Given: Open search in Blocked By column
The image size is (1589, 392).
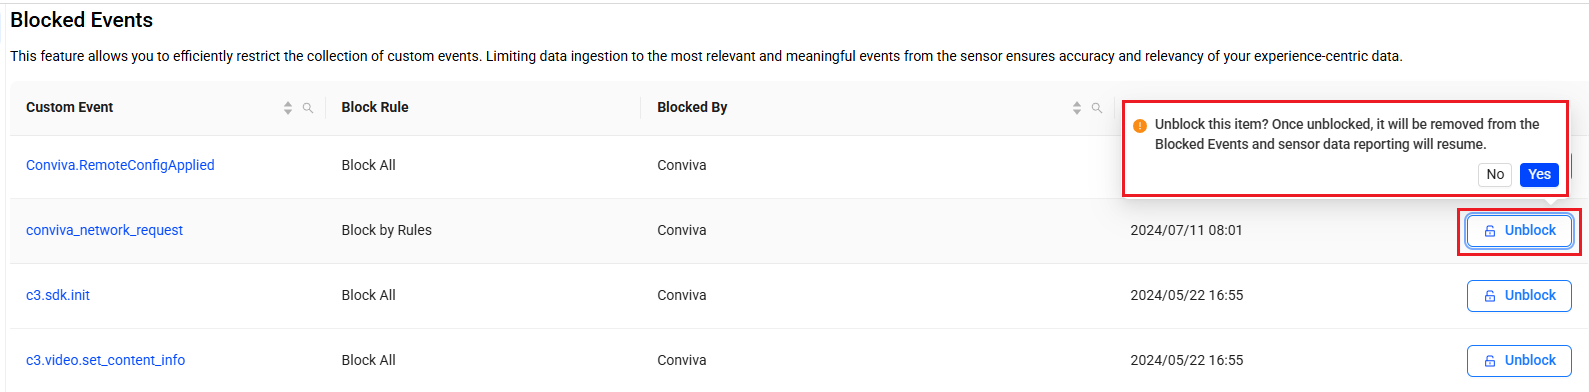Looking at the screenshot, I should coord(1097,108).
